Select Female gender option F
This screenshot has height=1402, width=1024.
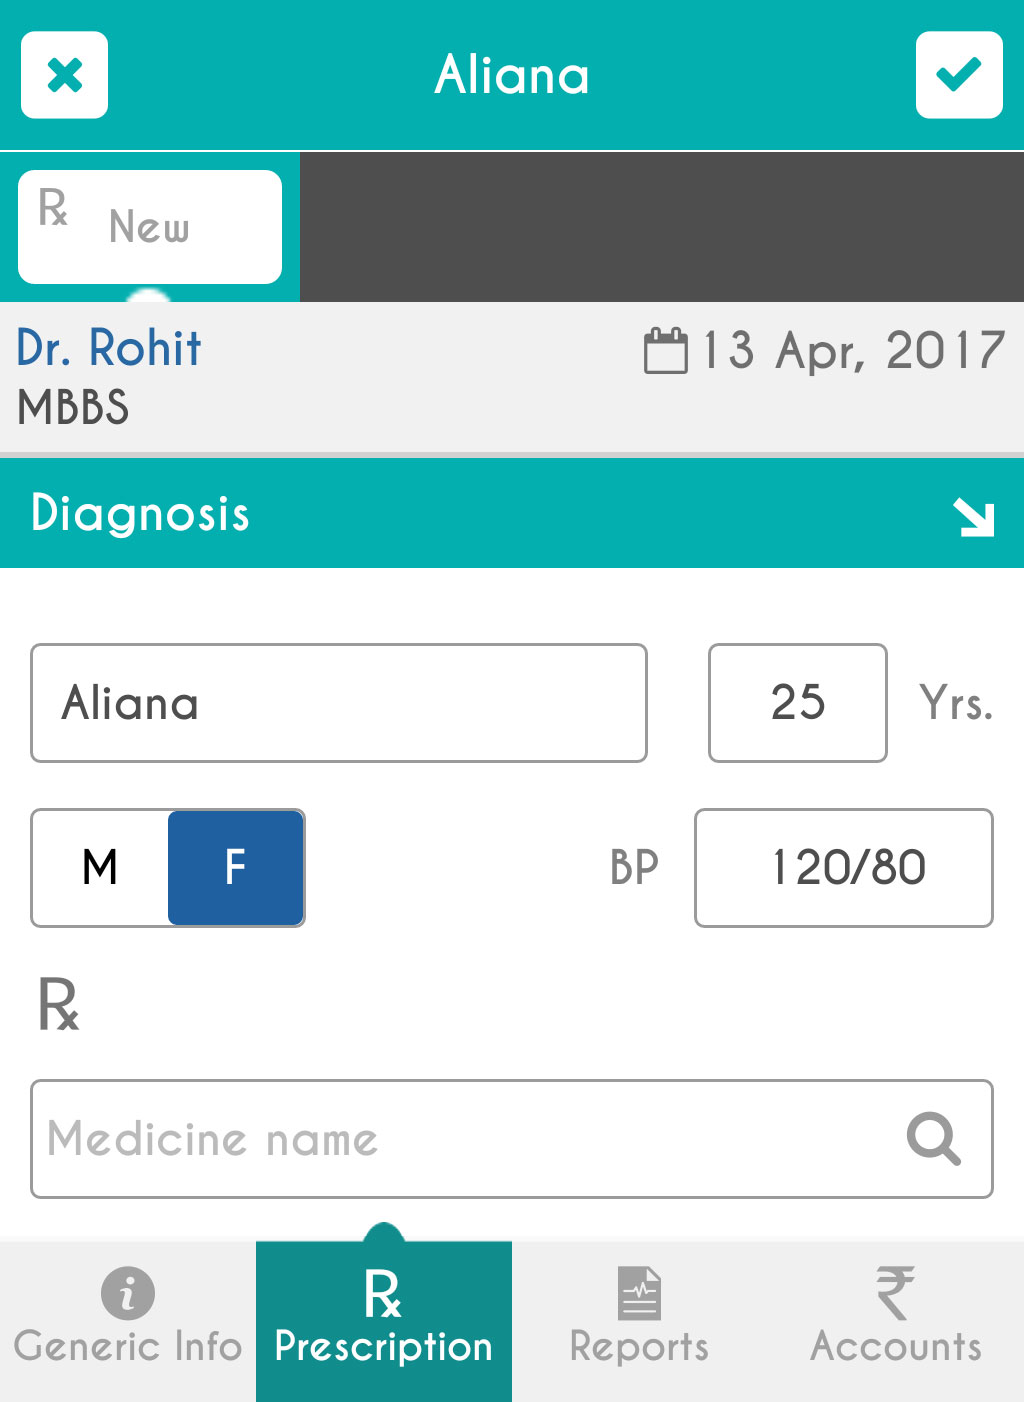(236, 867)
